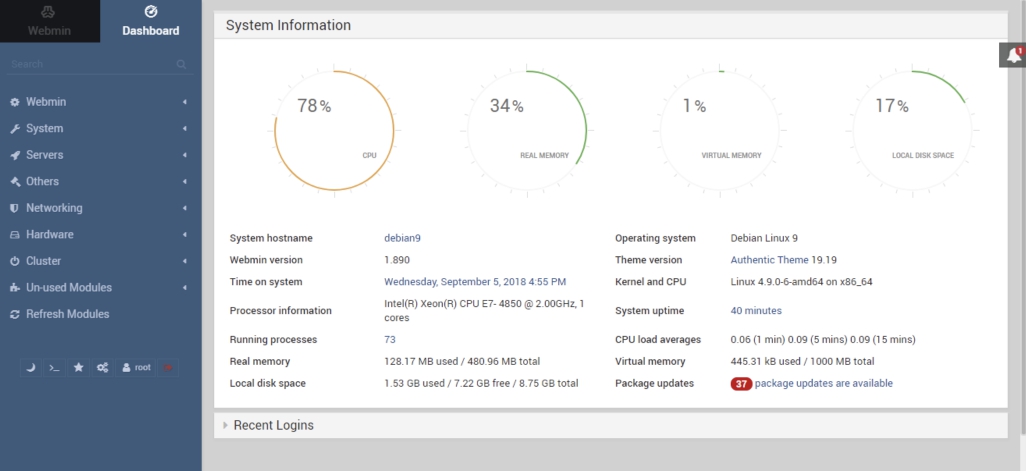
Task: Click the 40 minutes uptime link
Action: click(x=756, y=311)
